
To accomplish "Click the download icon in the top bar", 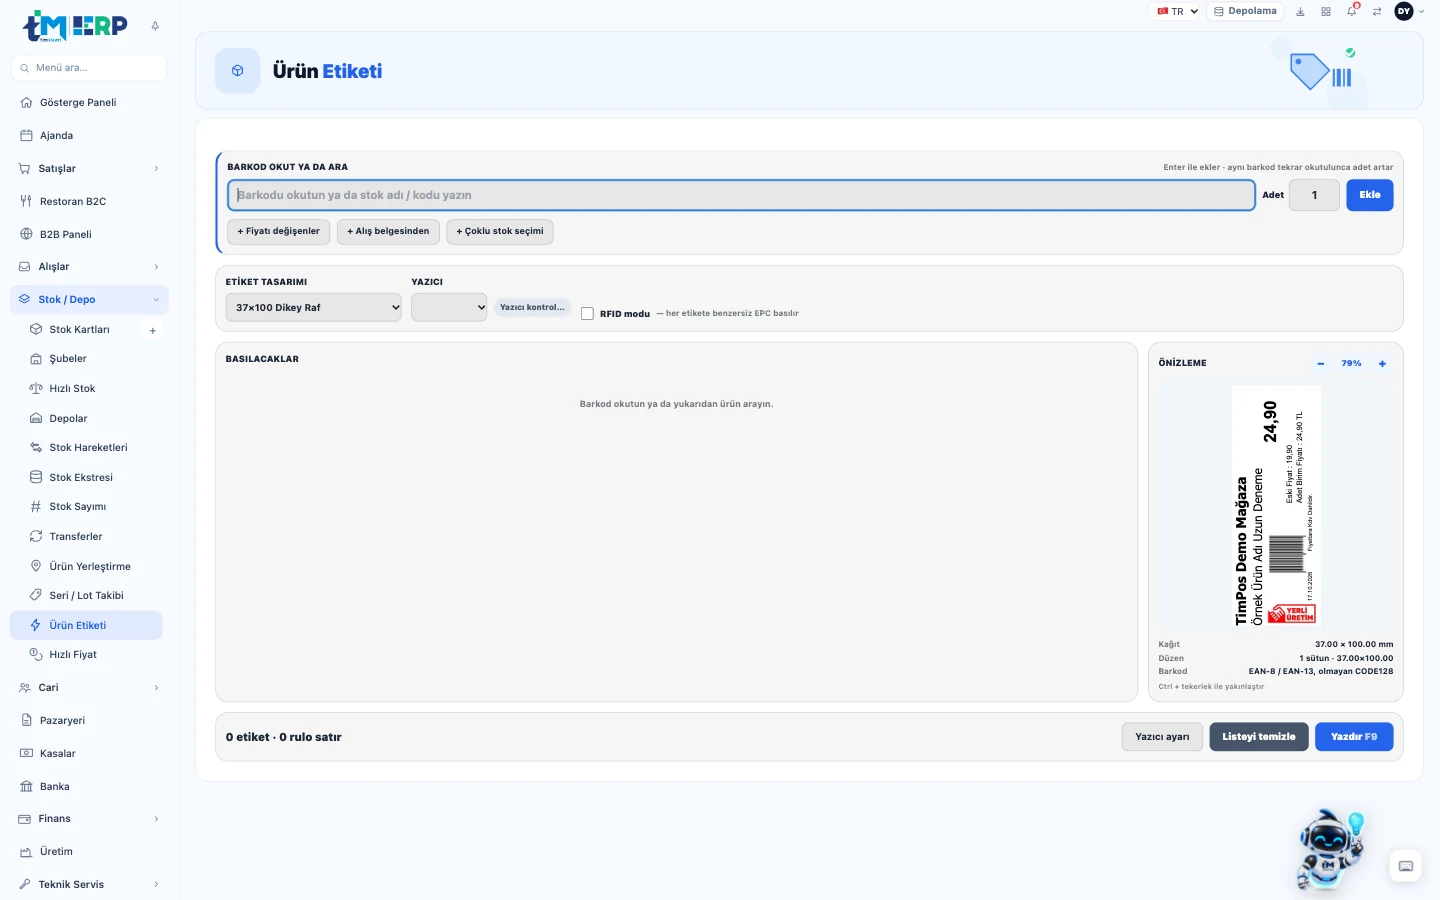I will [x=1300, y=12].
